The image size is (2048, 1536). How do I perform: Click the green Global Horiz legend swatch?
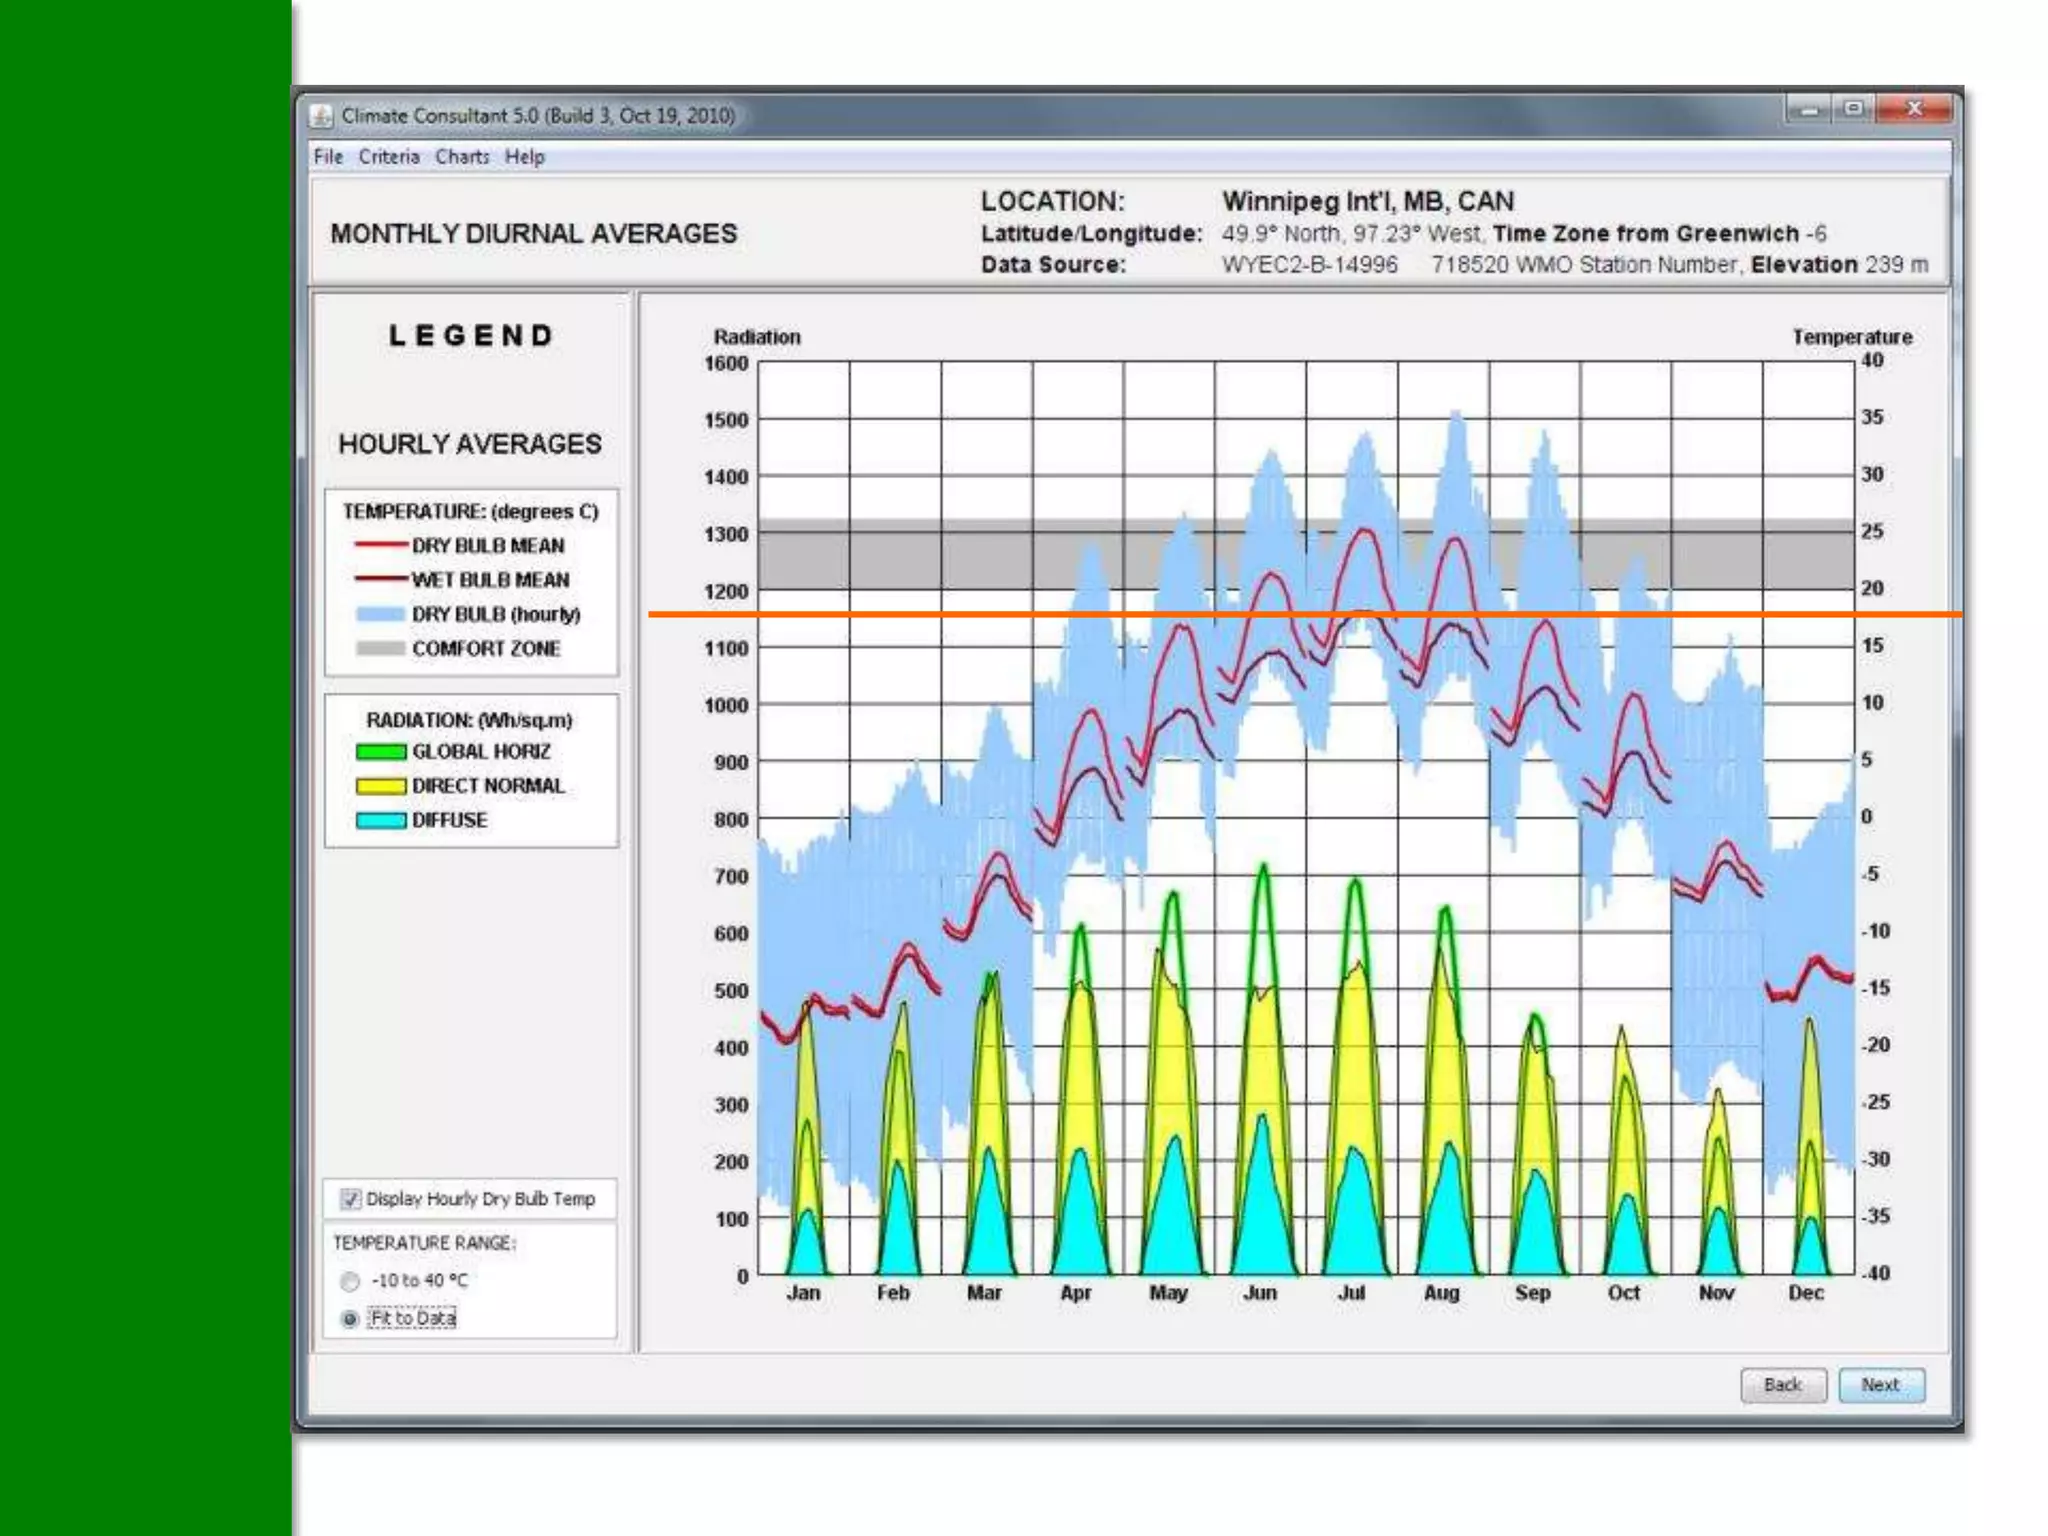(380, 752)
